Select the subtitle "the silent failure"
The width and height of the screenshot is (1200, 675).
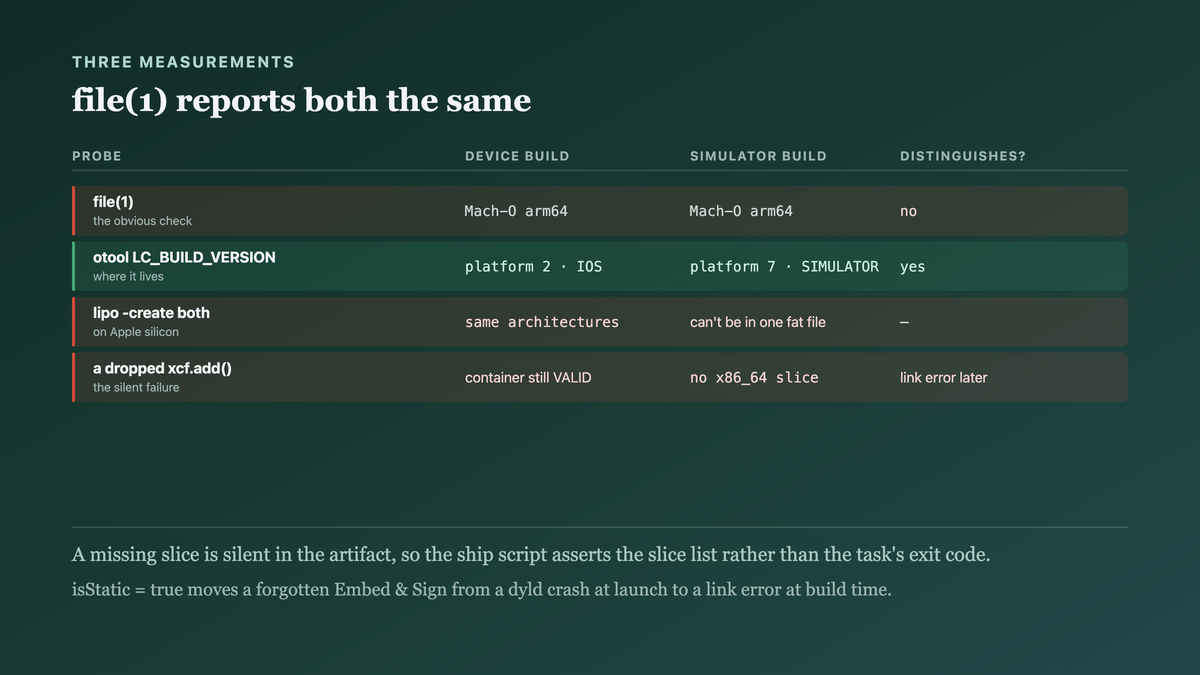[136, 387]
